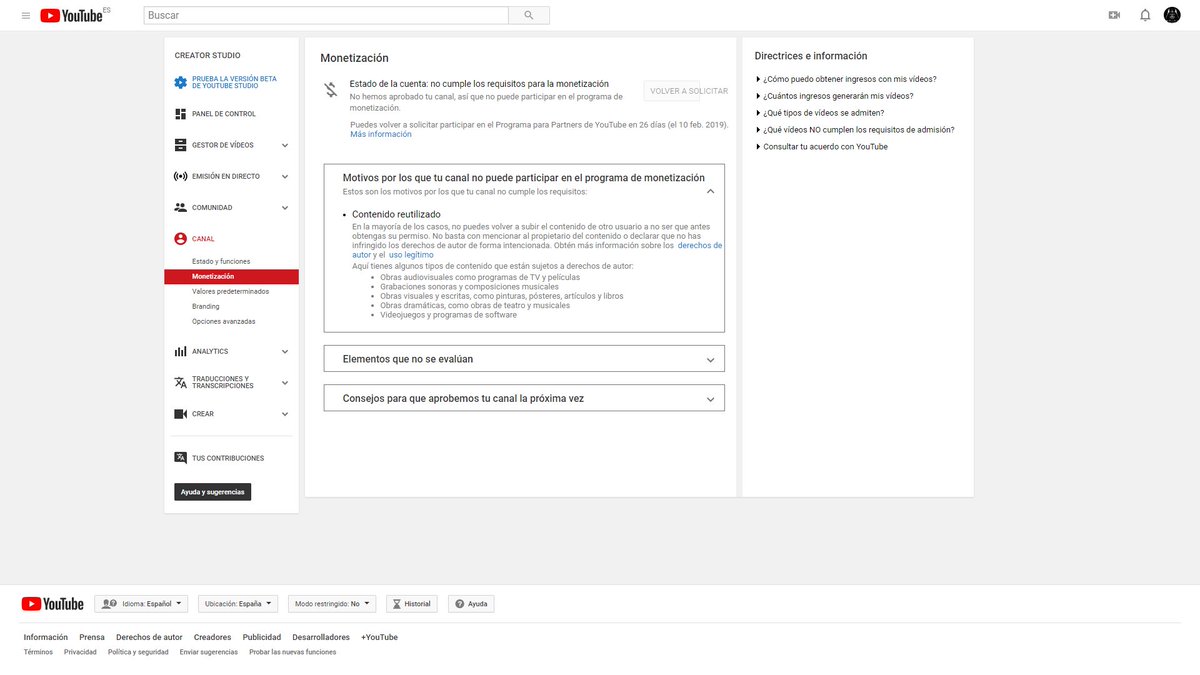Viewport: 1200px width, 675px height.
Task: Click the search magnifier button
Action: pyautogui.click(x=529, y=15)
